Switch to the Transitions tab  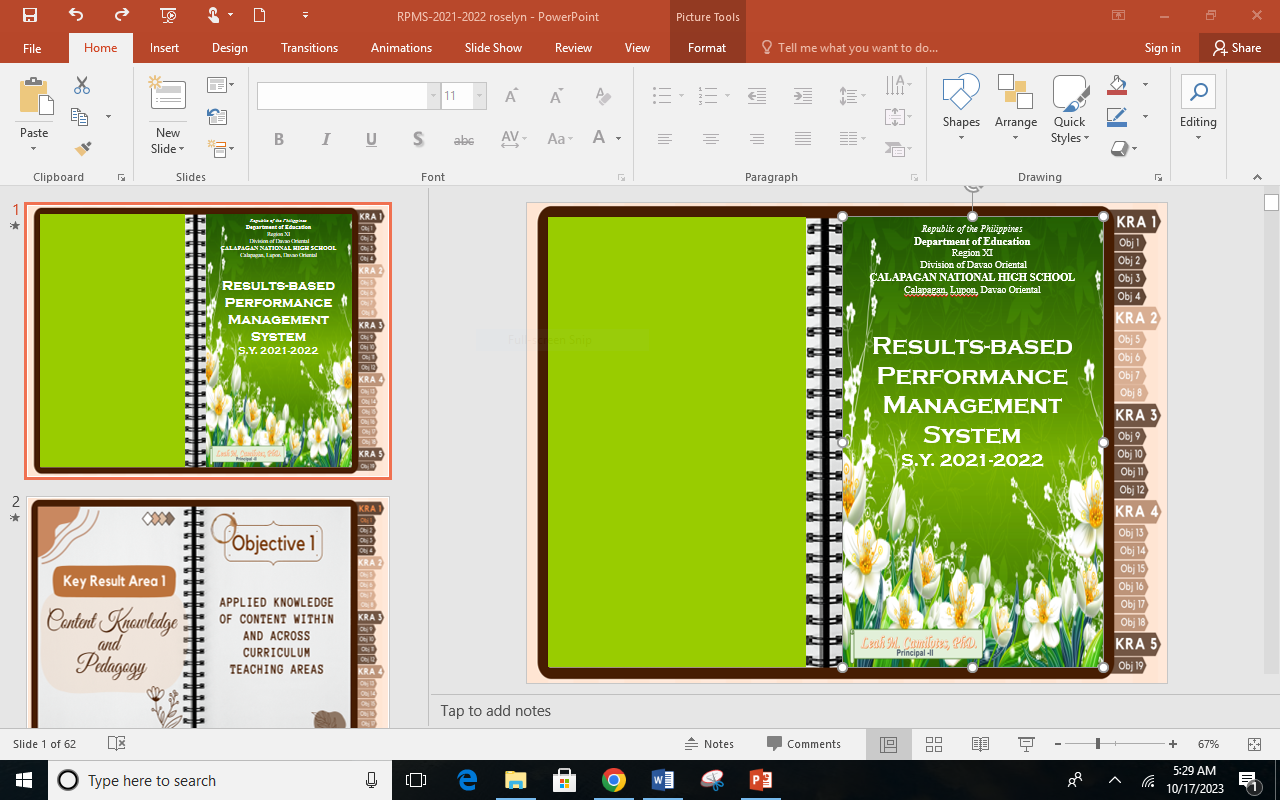[x=310, y=47]
